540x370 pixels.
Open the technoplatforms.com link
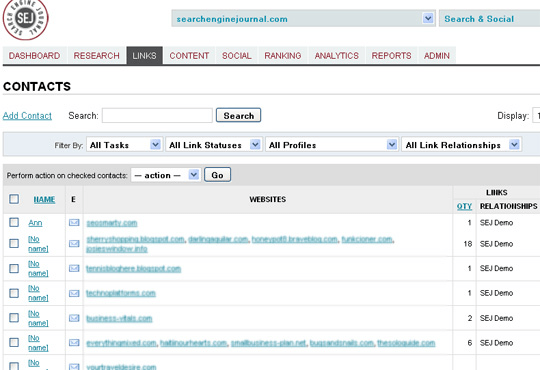(121, 293)
